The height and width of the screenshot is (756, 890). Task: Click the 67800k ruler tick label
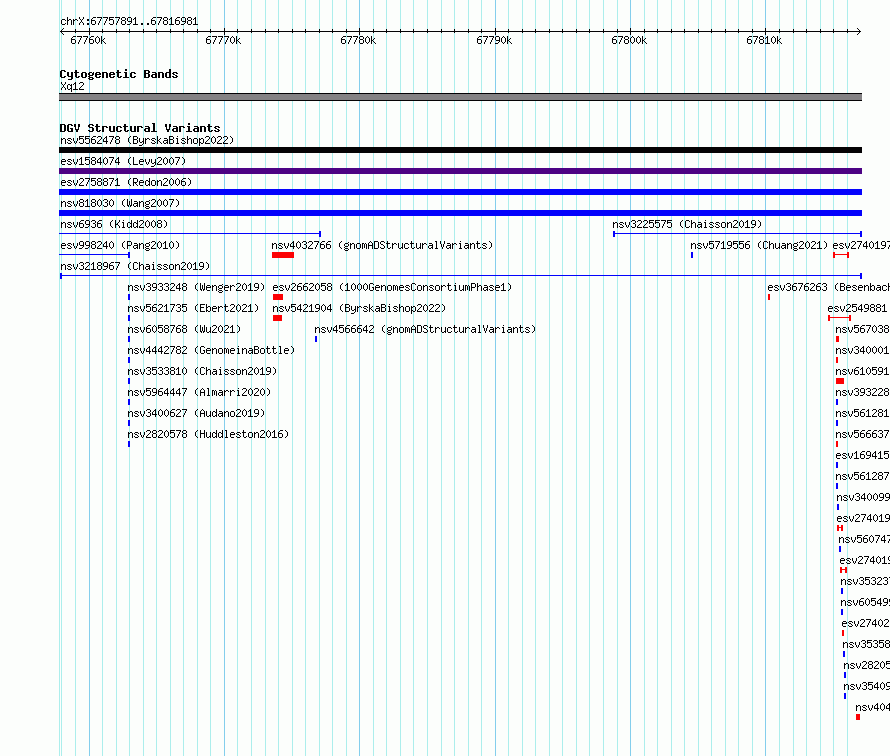(x=629, y=40)
